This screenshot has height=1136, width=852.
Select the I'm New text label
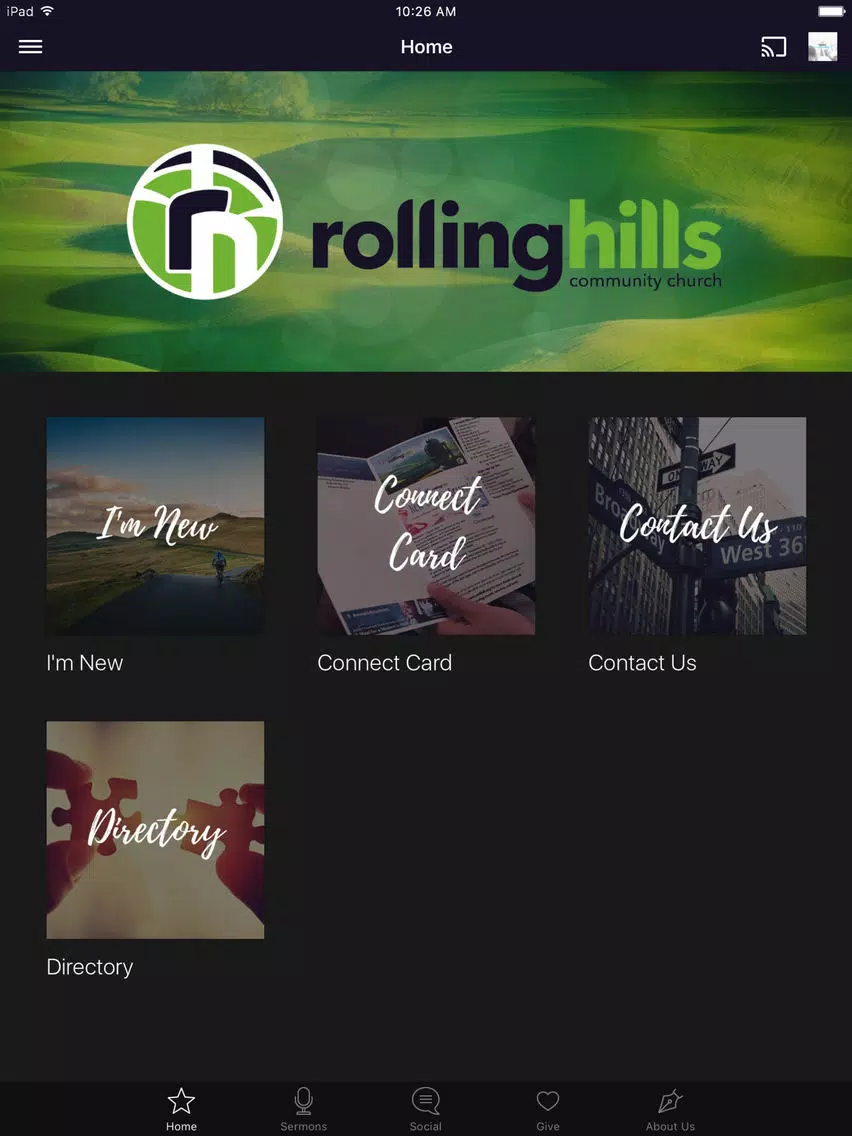point(85,663)
